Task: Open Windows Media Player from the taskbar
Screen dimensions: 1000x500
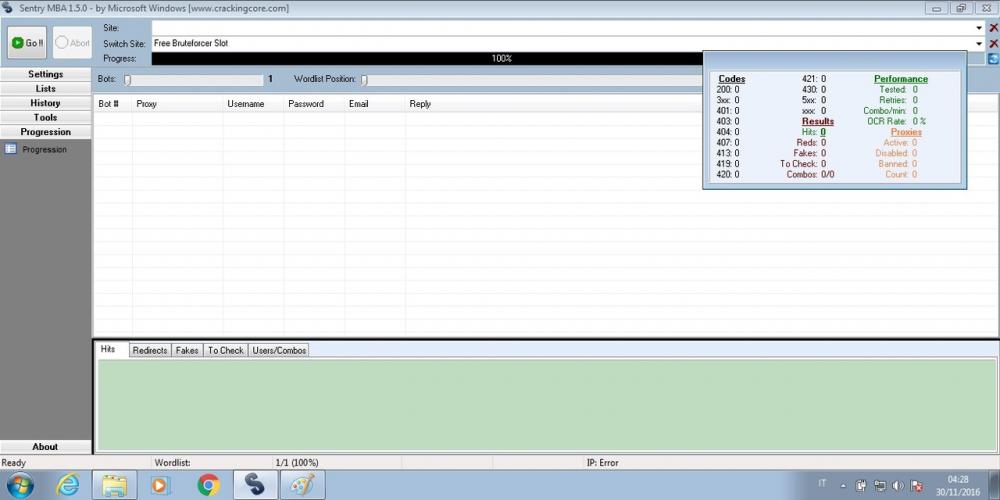Action: tap(159, 486)
